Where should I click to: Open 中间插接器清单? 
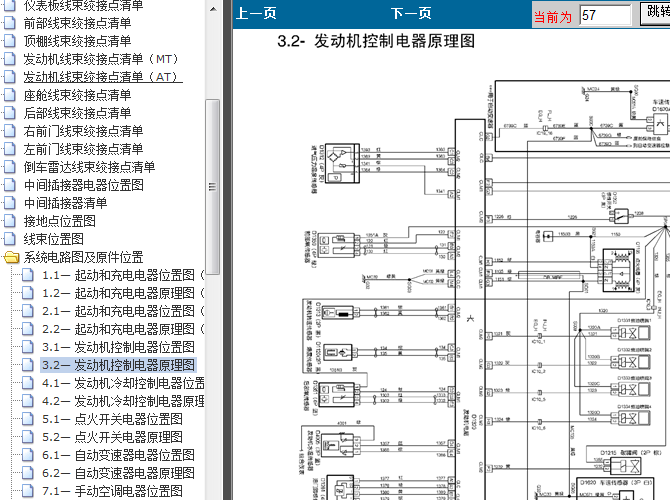click(x=65, y=203)
